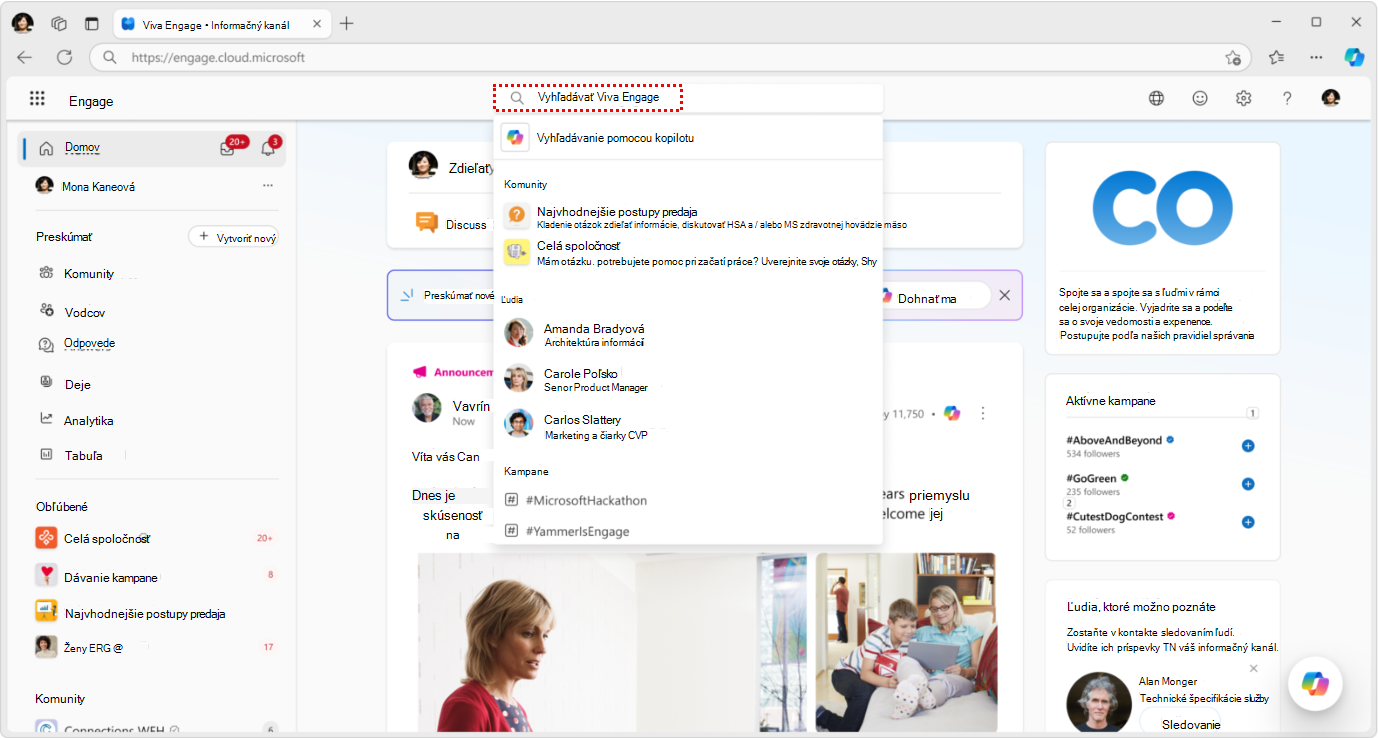Open more options next to Mona Kaneová

click(268, 185)
